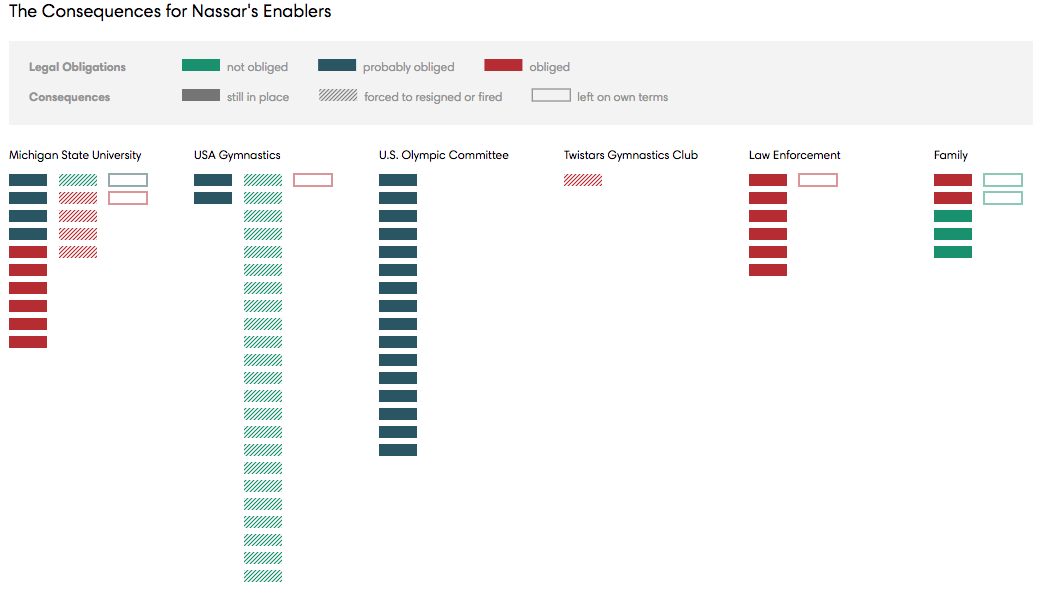Screen dimensions: 1053x600
Task: Click the 'Legal Obligations' legend label
Action: [x=77, y=67]
